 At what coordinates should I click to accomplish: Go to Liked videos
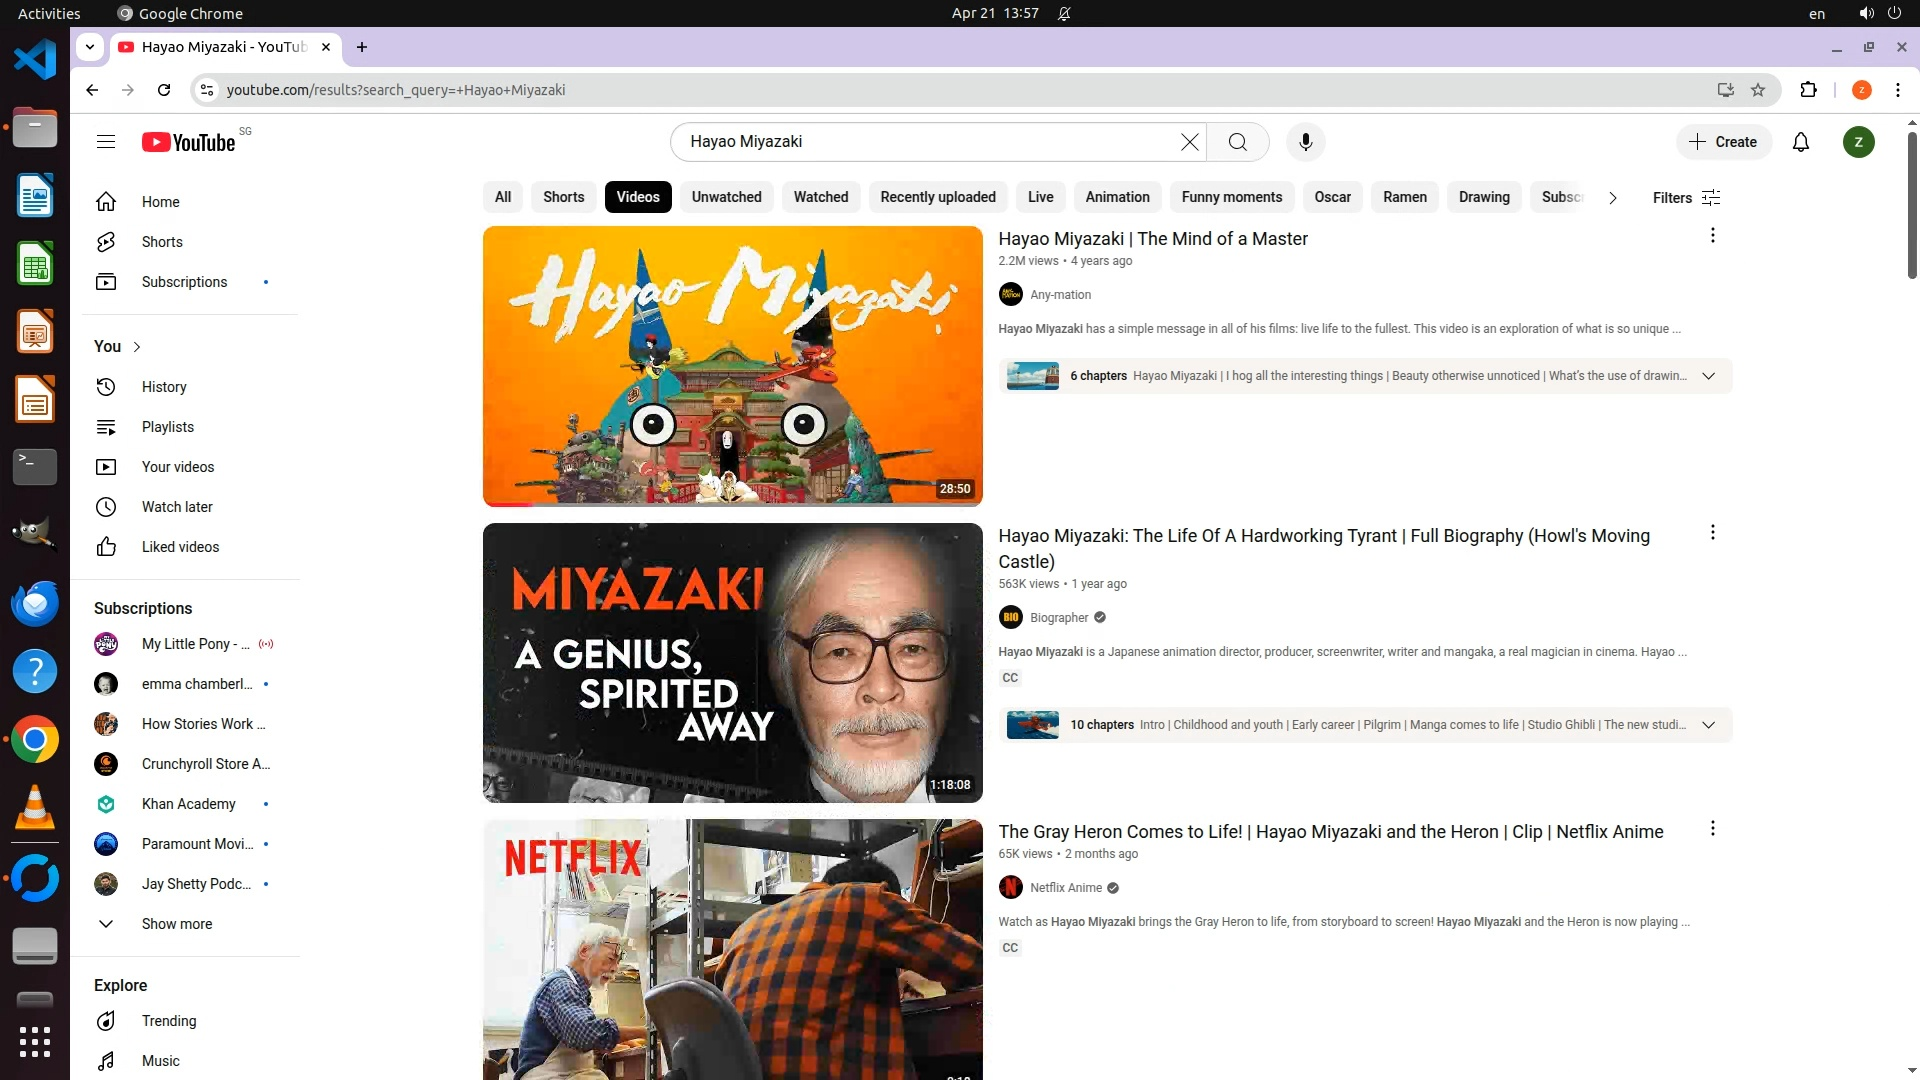coord(180,547)
